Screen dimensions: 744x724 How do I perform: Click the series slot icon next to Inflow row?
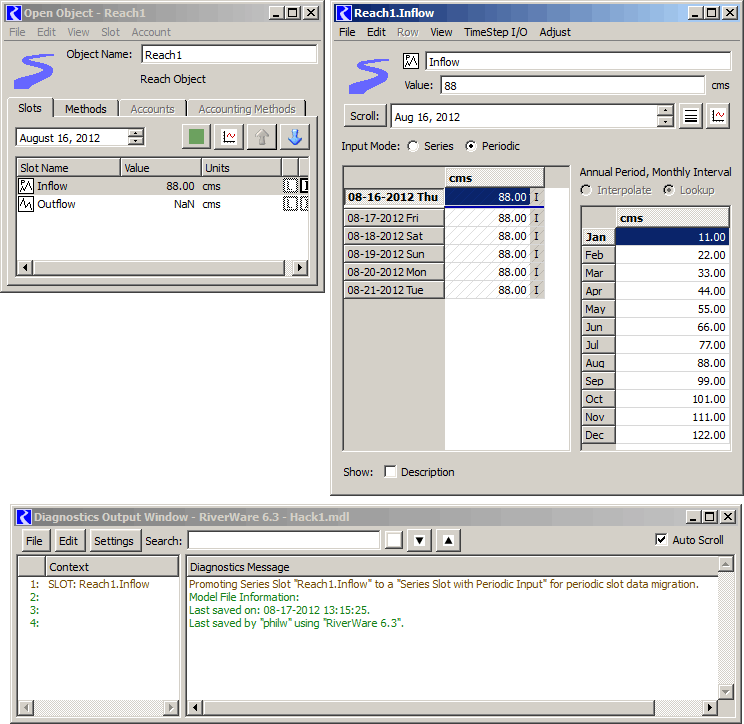[26, 186]
